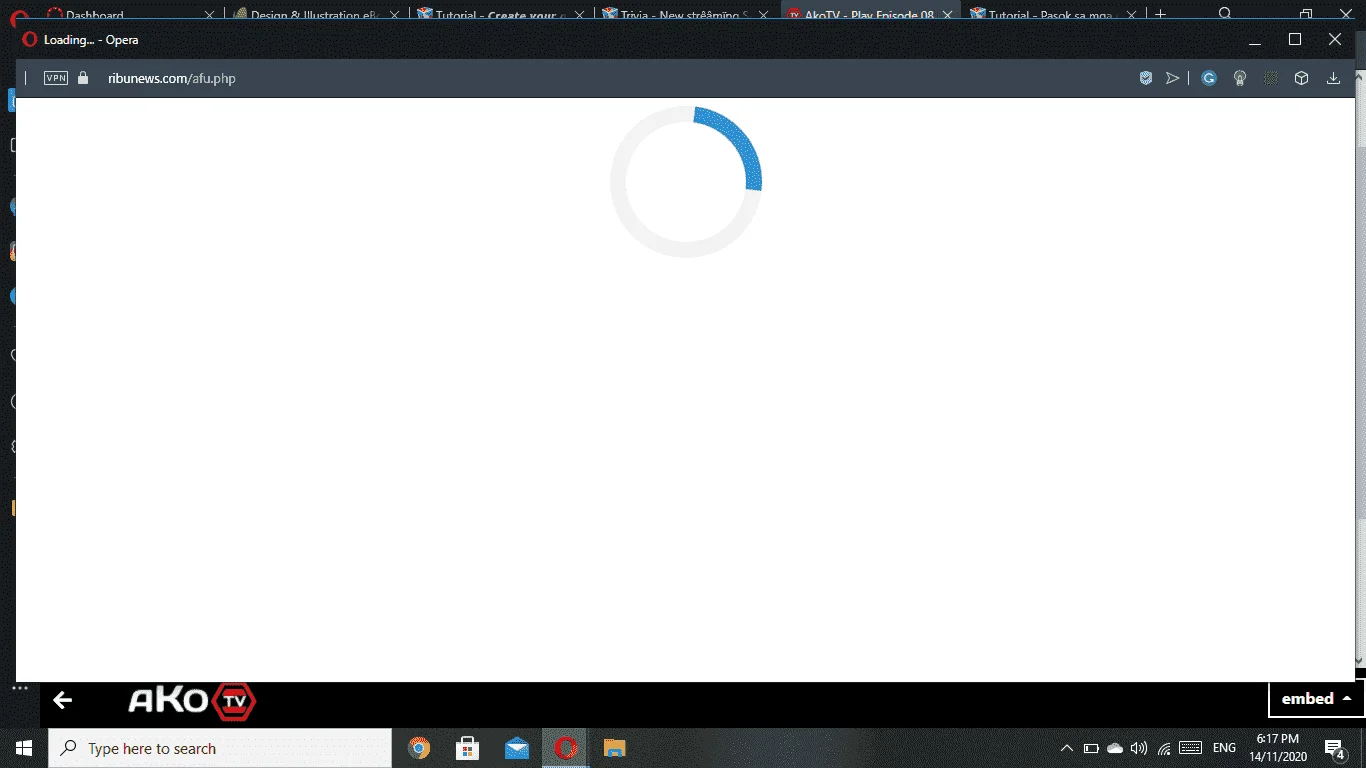
Task: Open Mail app from the taskbar
Action: coord(517,748)
